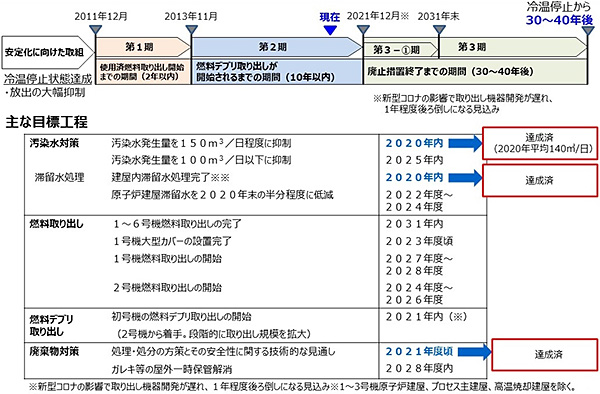Click the 2021年12月※ timeline triangle marker
The image size is (600, 394).
[x=363, y=30]
